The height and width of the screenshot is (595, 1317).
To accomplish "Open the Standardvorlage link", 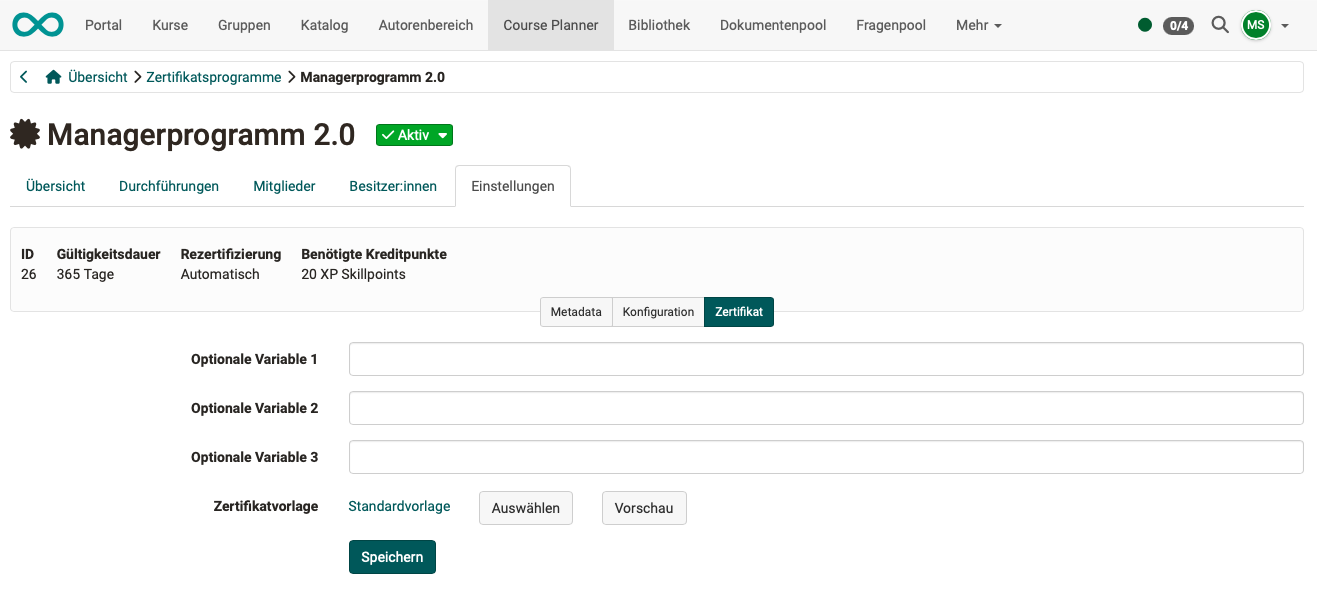I will (x=399, y=506).
